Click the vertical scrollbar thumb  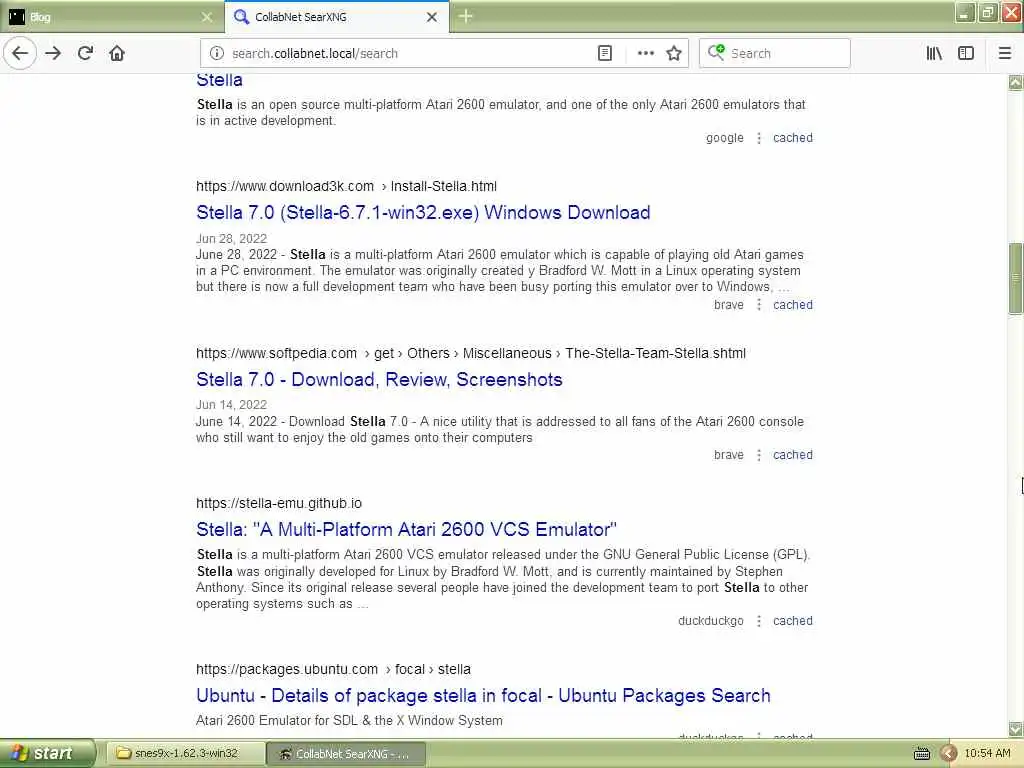point(1016,278)
